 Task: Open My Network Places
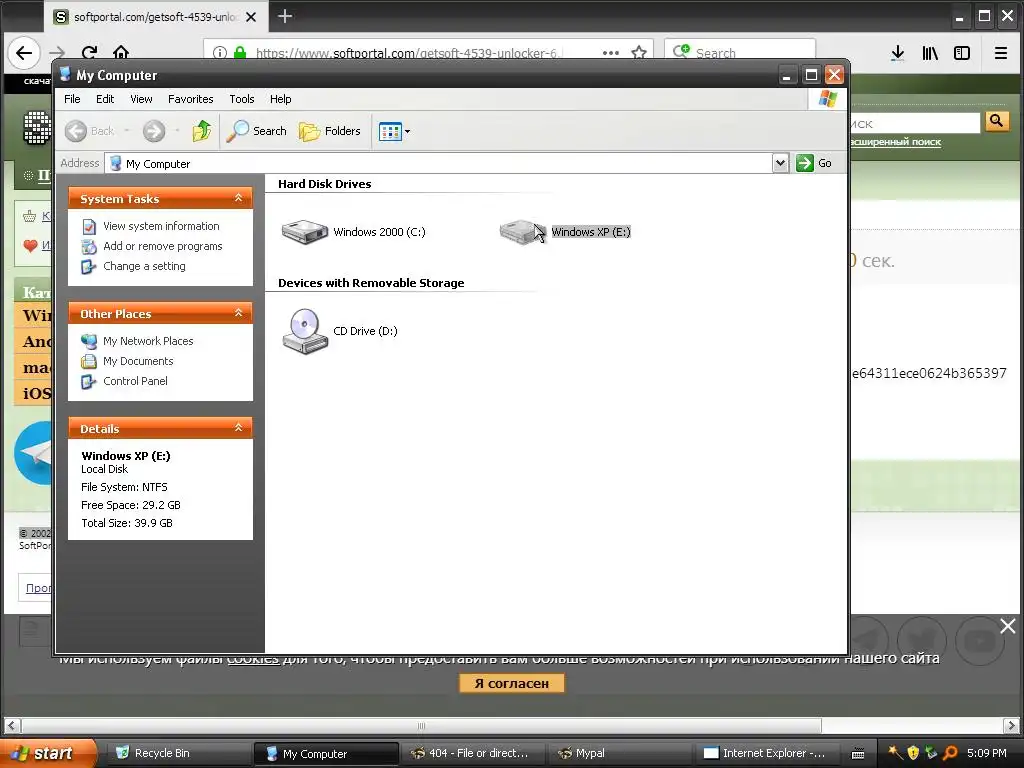tap(148, 341)
